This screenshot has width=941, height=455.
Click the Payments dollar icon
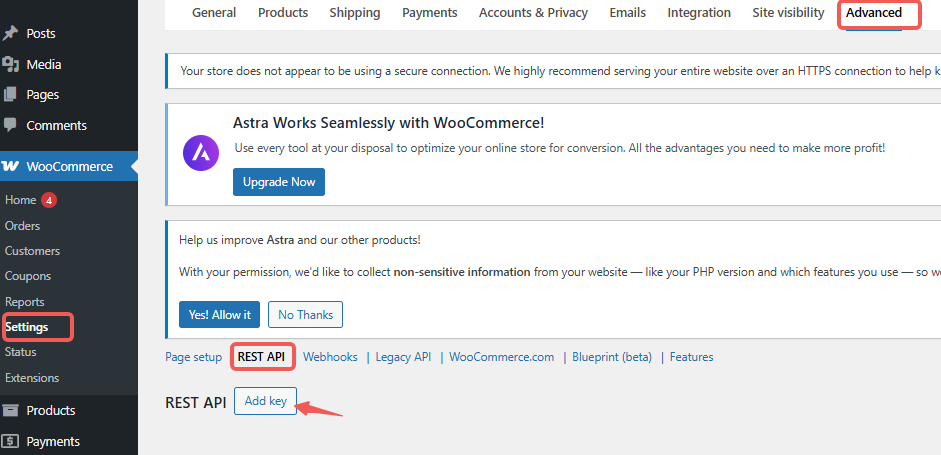(x=11, y=441)
